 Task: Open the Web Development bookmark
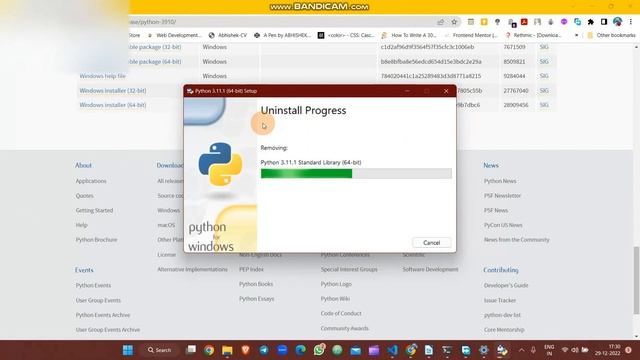tap(175, 36)
